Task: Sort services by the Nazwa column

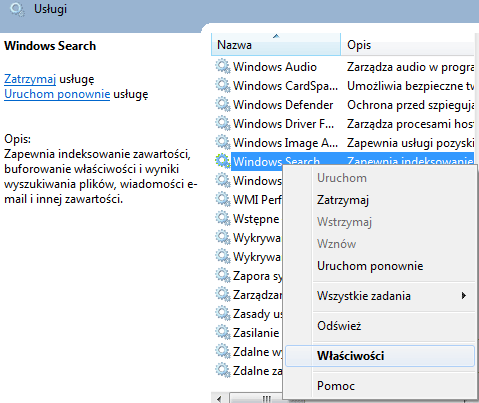Action: (276, 44)
